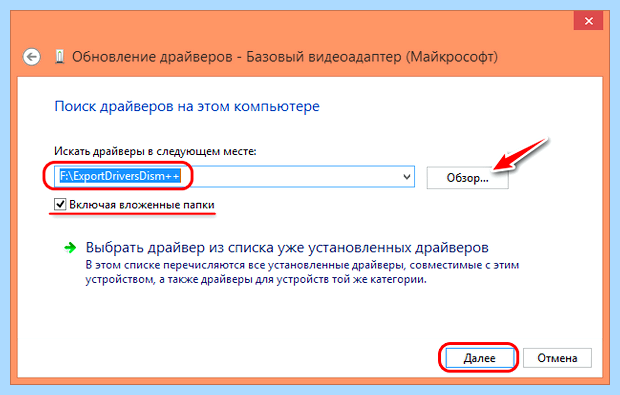620x395 pixels.
Task: Click the heading 'Поиск драйверов на этом компьютере'
Action: (187, 106)
